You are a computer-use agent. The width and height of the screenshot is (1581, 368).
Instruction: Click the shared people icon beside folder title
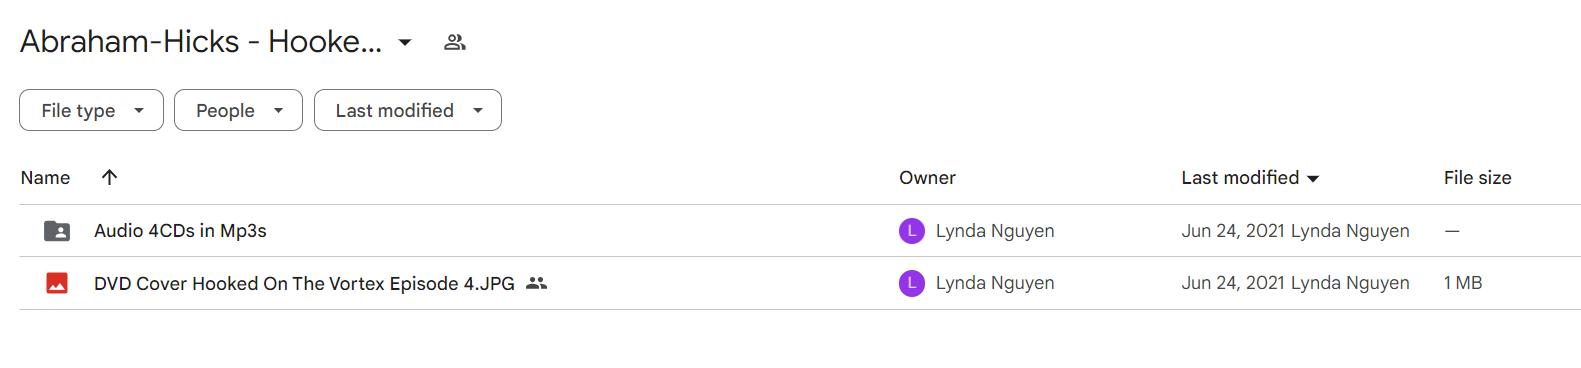click(x=455, y=42)
